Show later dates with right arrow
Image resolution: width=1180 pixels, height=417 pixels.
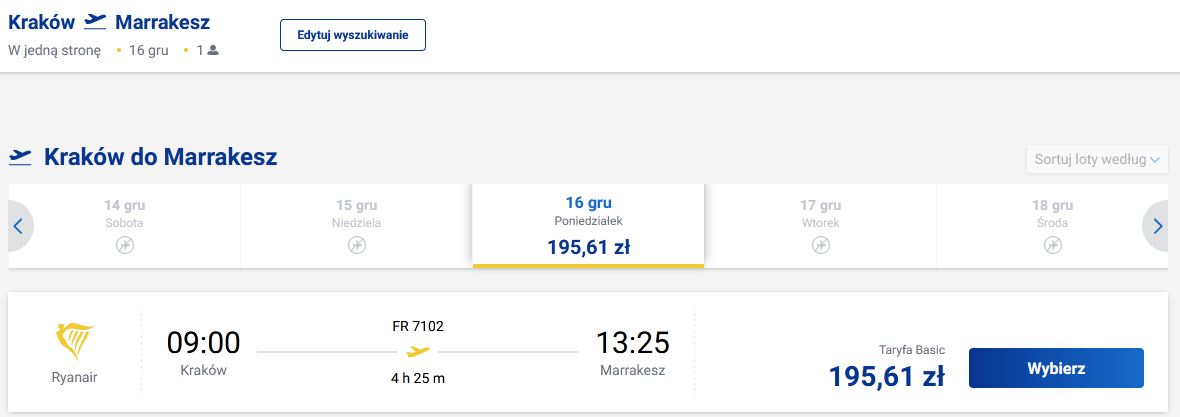pos(1157,227)
